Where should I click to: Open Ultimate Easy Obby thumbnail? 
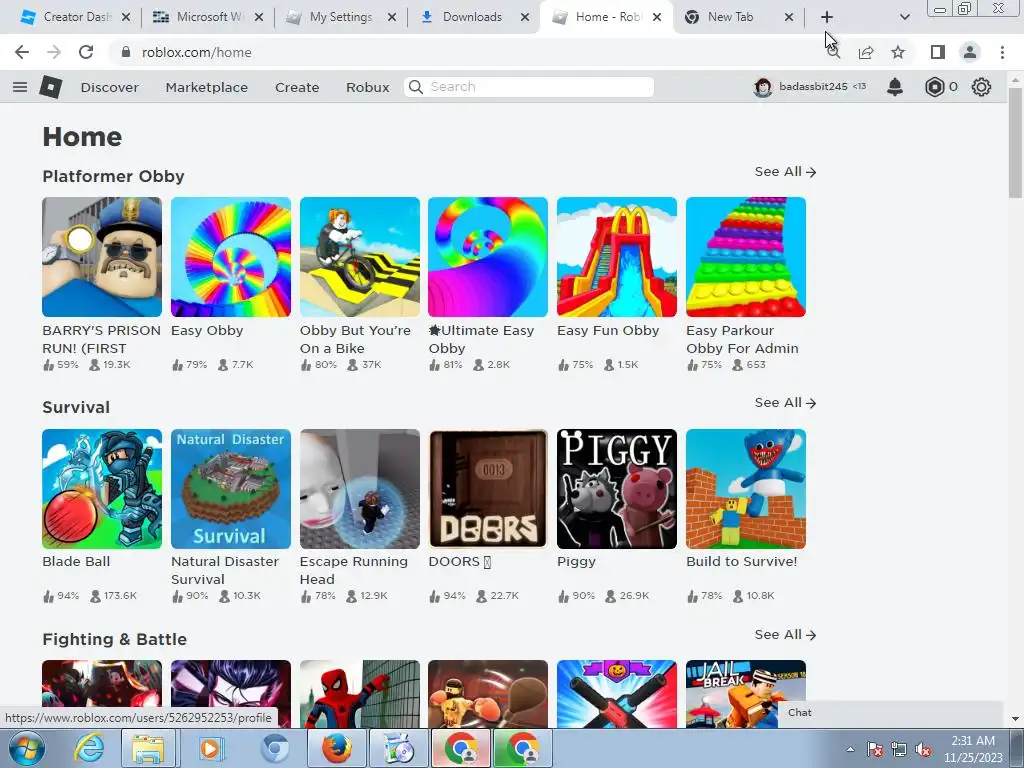tap(488, 257)
